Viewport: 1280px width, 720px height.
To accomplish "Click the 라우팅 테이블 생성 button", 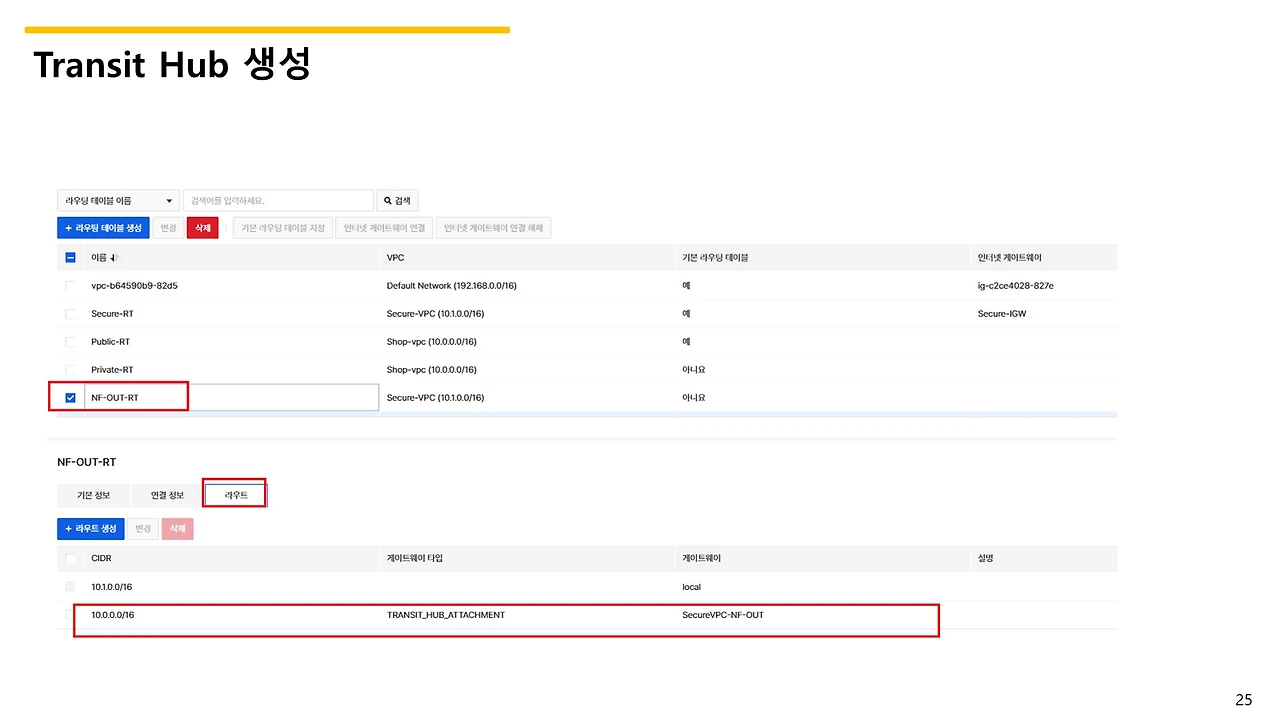I will pos(104,228).
